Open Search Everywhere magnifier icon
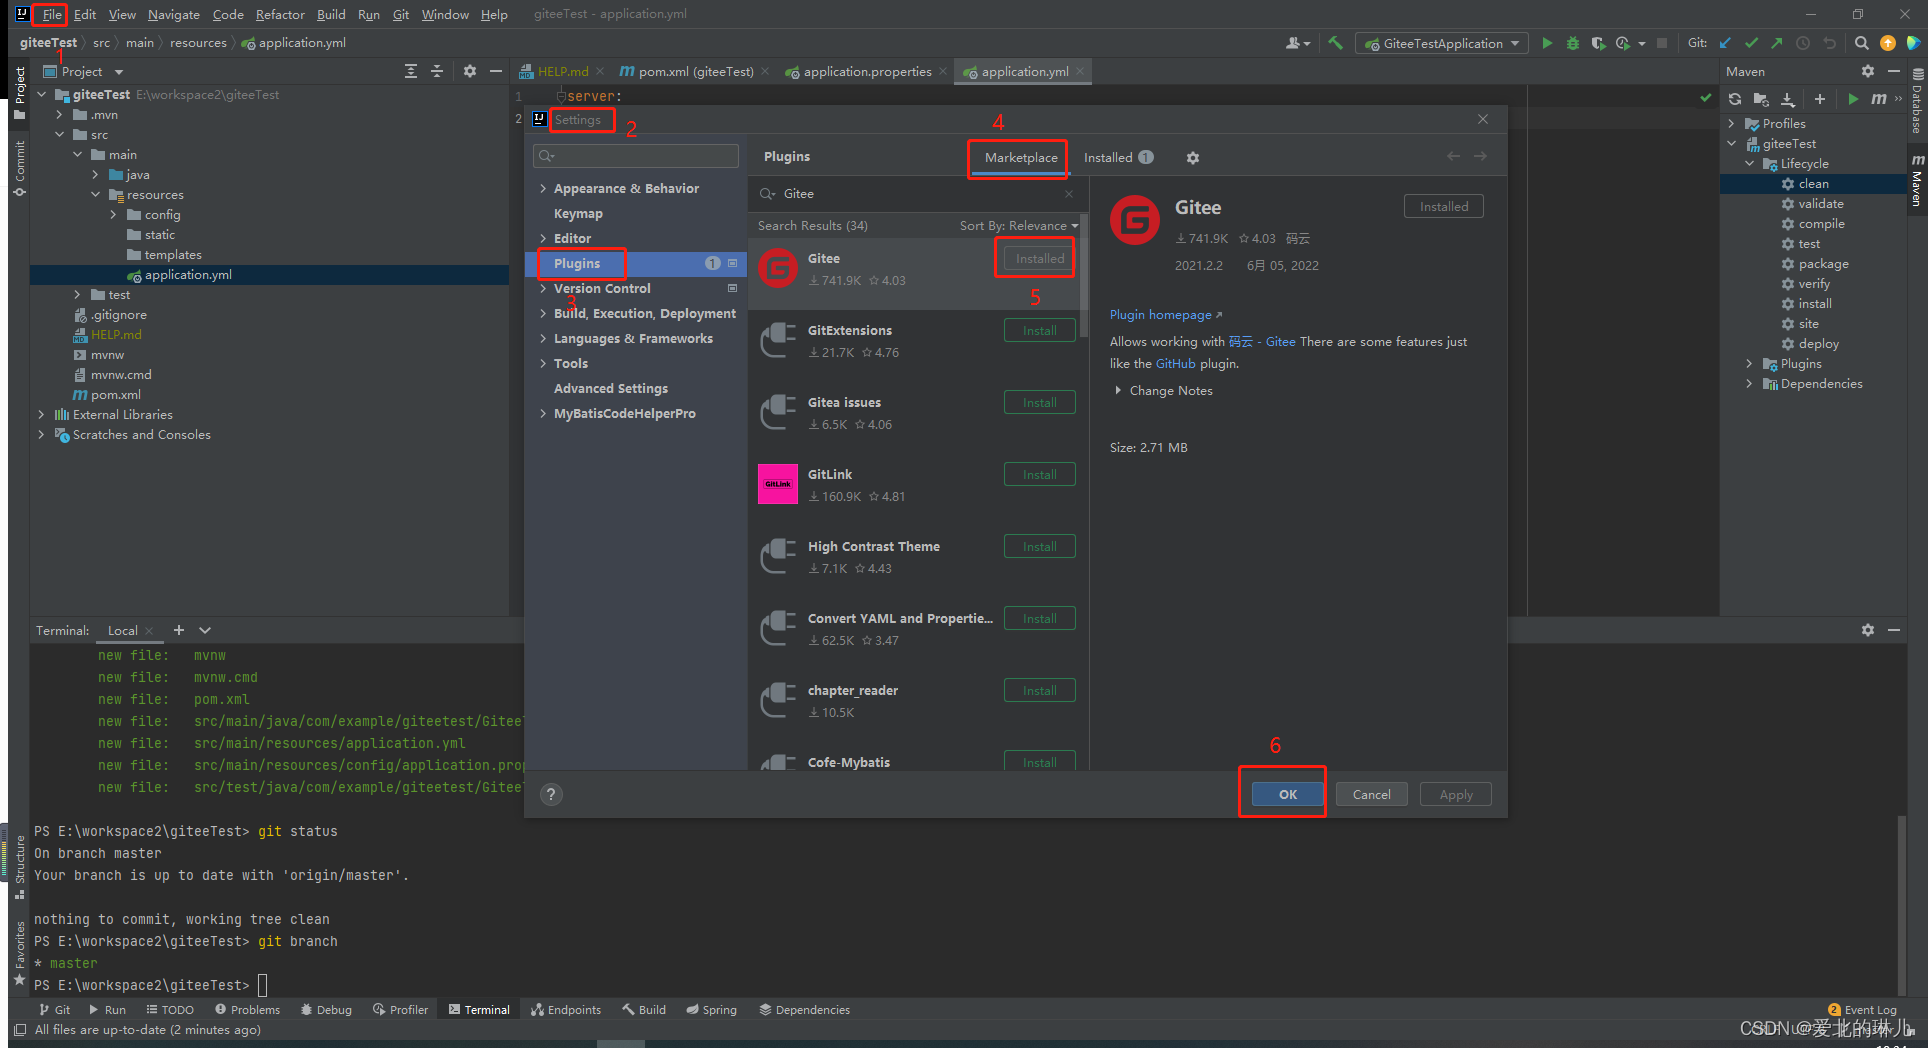Screen dimensions: 1928x1048 coord(1861,43)
